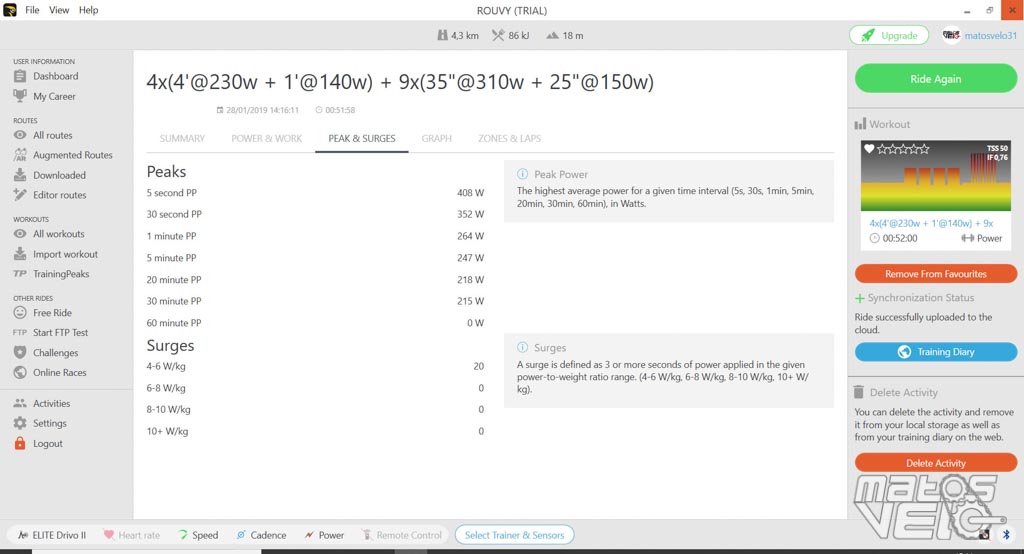Switch to the ZONES & LAPS tab
Image resolution: width=1024 pixels, height=554 pixels.
click(x=509, y=138)
